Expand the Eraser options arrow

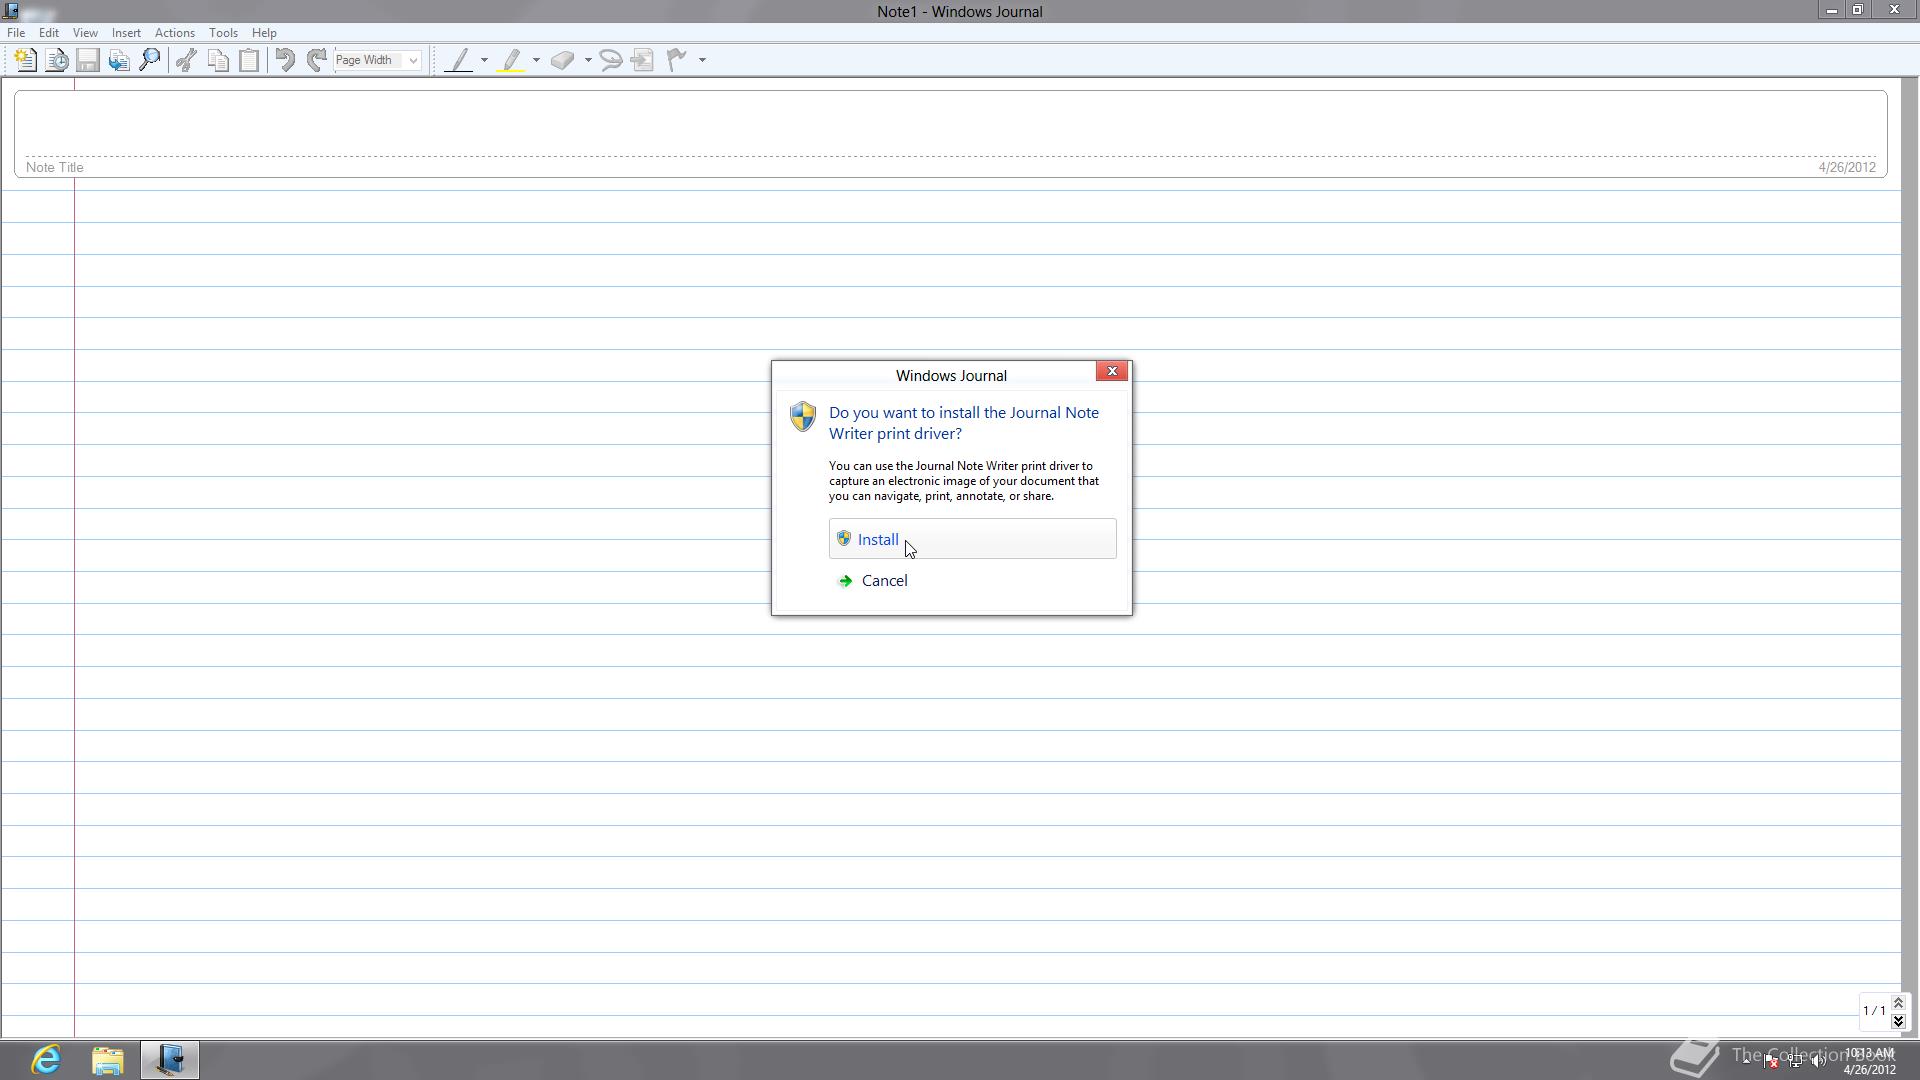[588, 60]
